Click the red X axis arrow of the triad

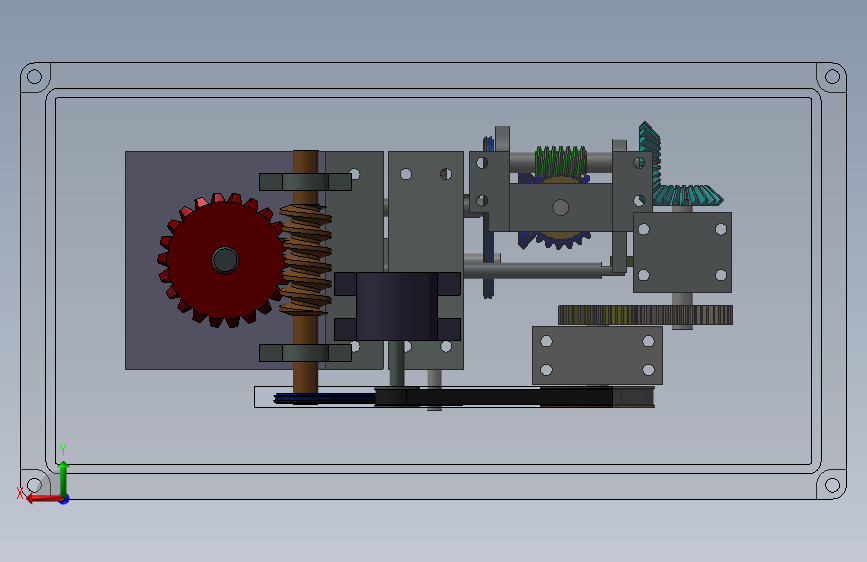point(43,499)
